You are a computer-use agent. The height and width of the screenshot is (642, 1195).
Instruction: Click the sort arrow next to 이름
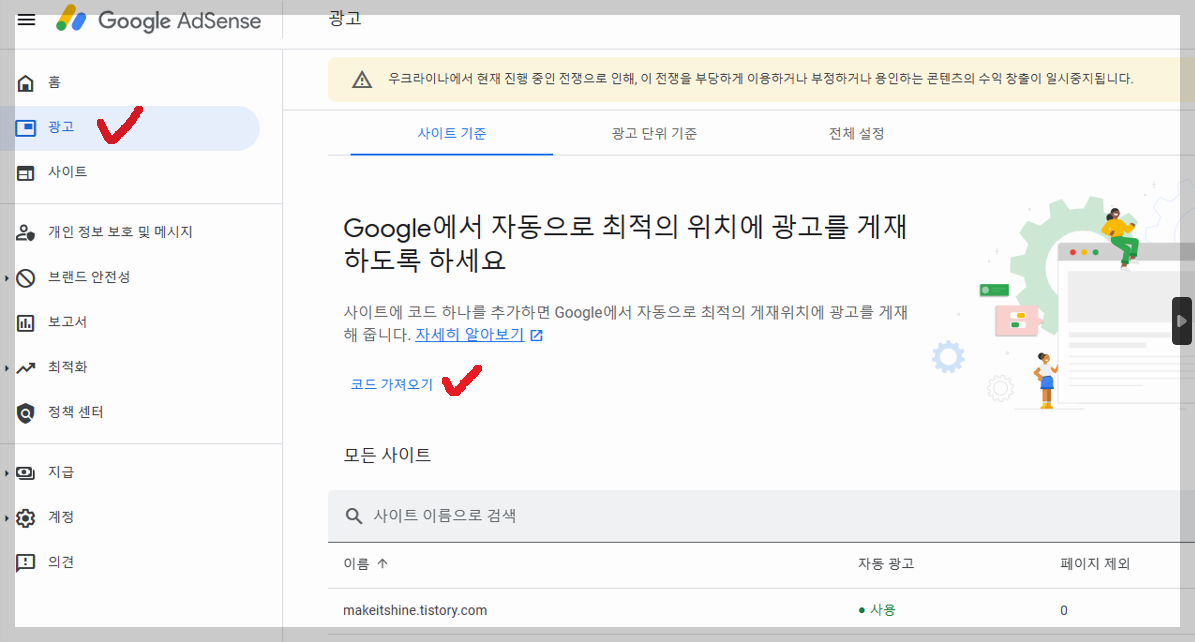[383, 563]
